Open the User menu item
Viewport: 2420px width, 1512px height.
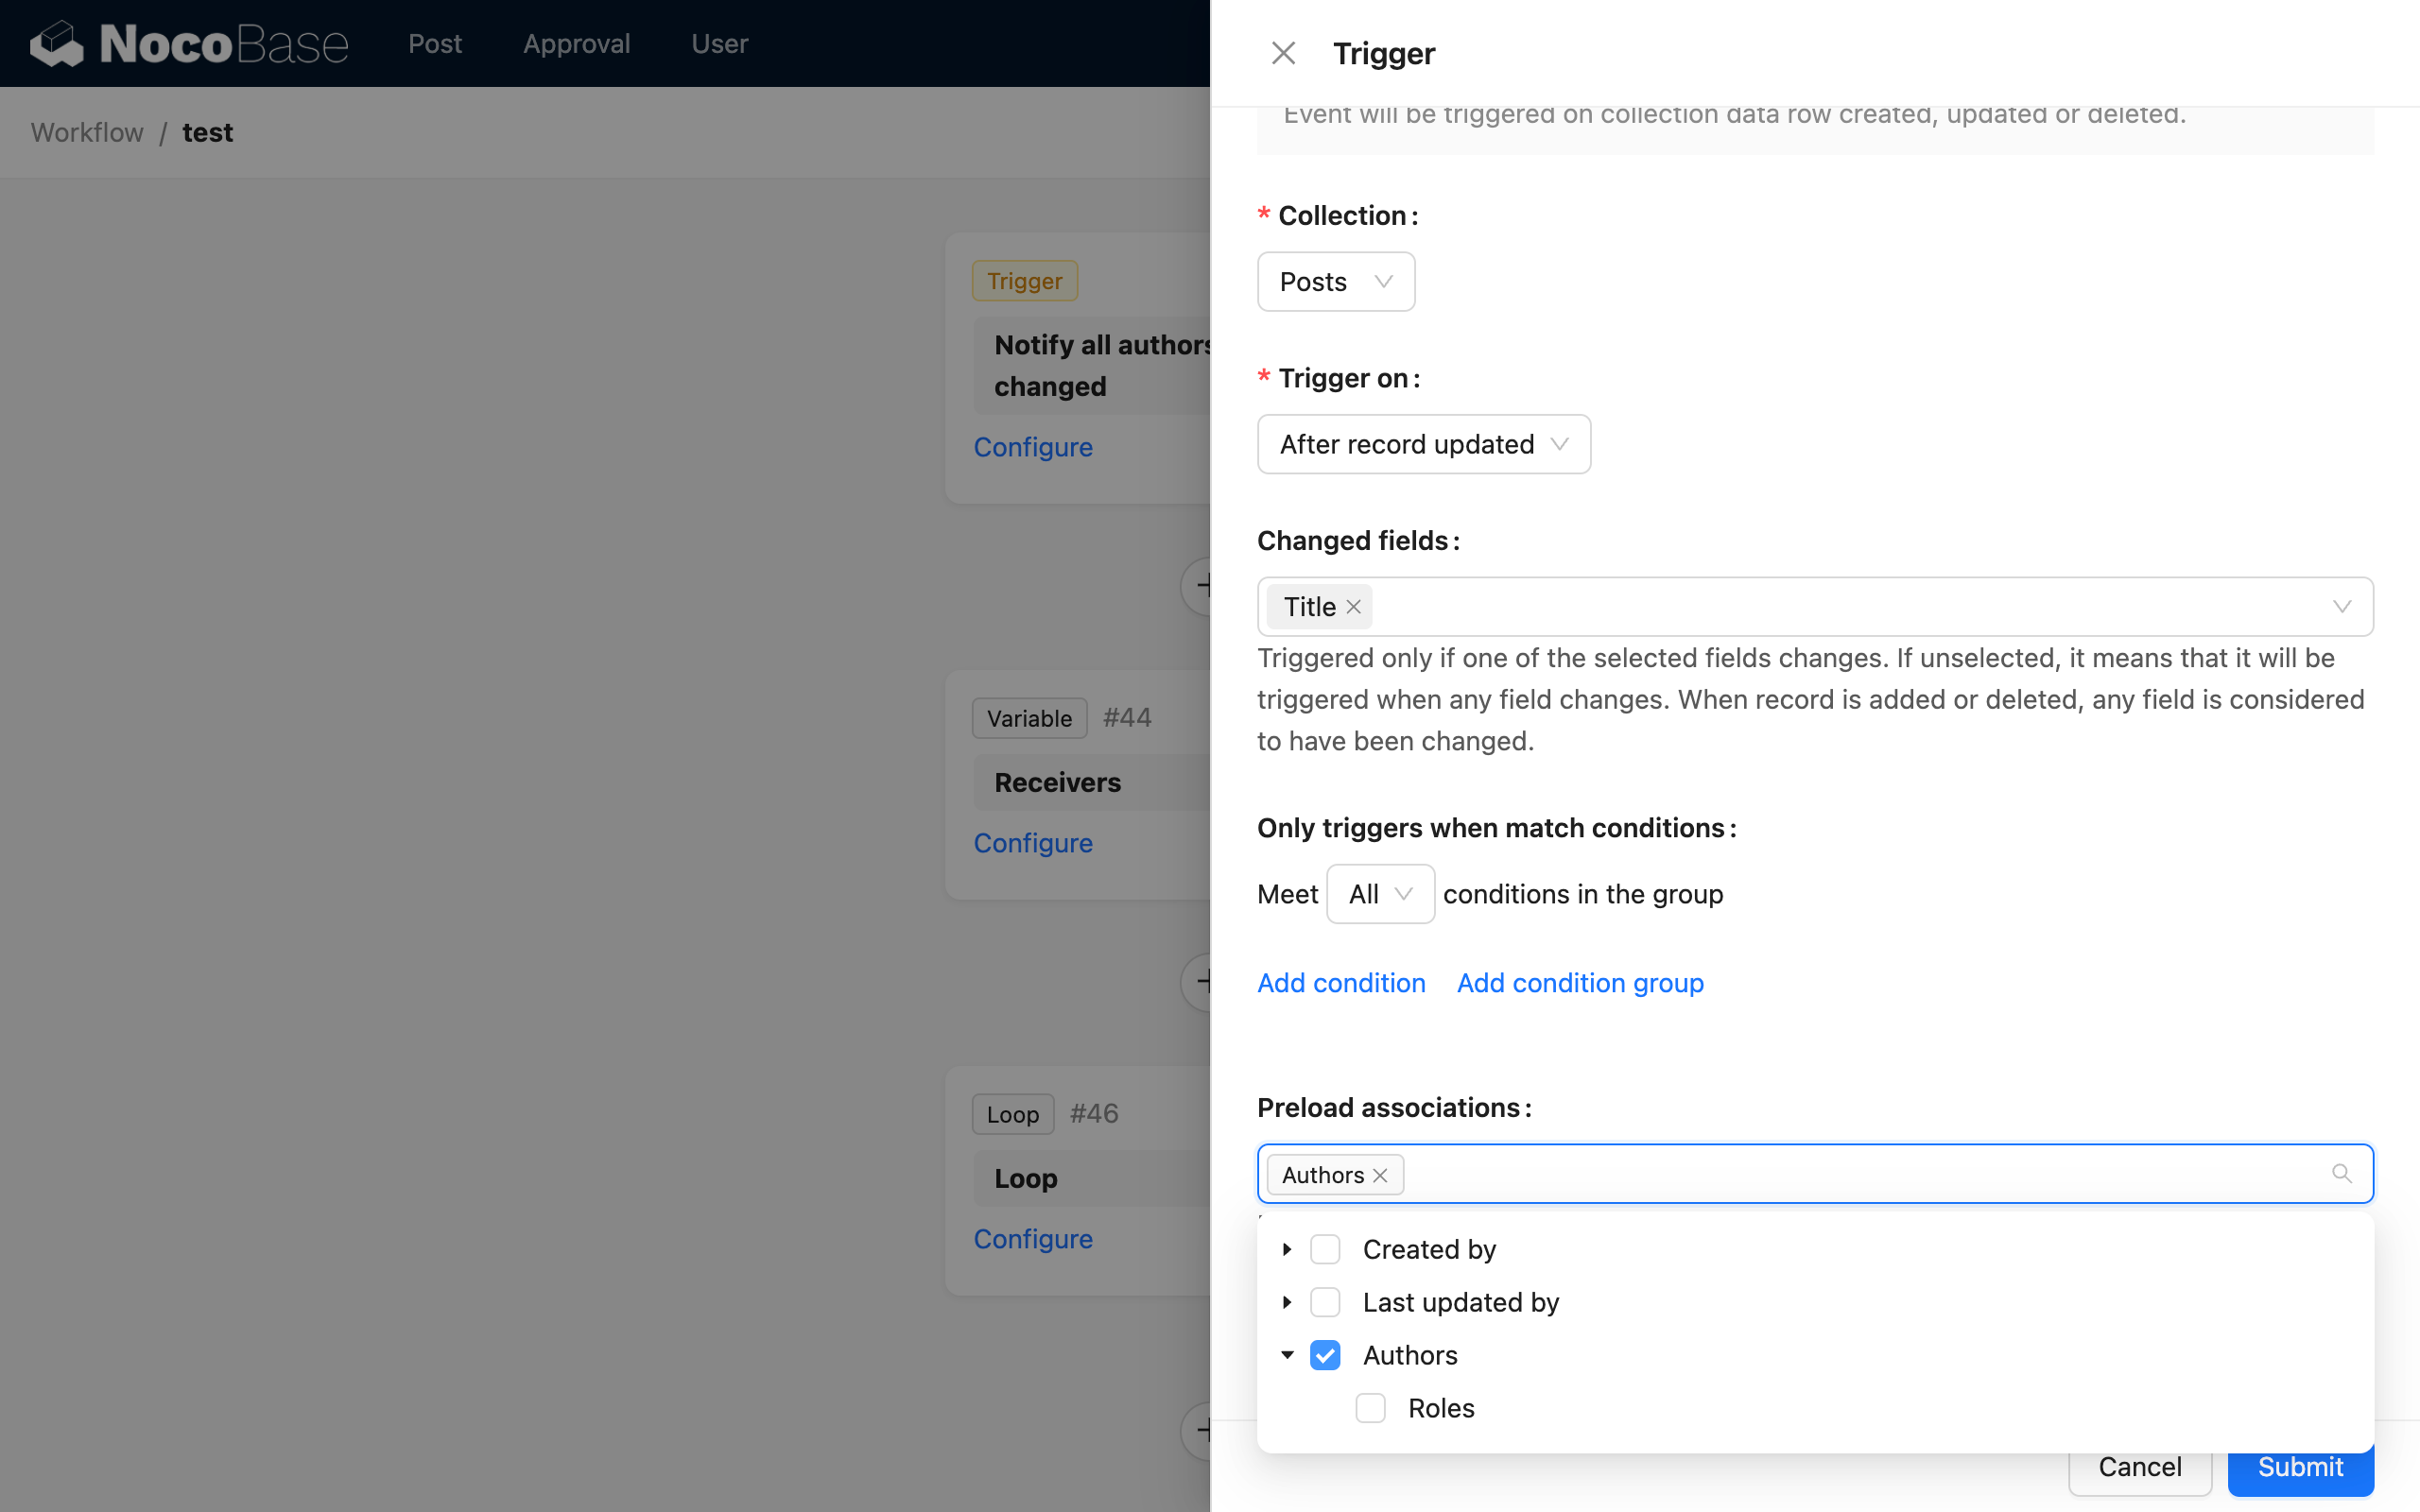719,43
